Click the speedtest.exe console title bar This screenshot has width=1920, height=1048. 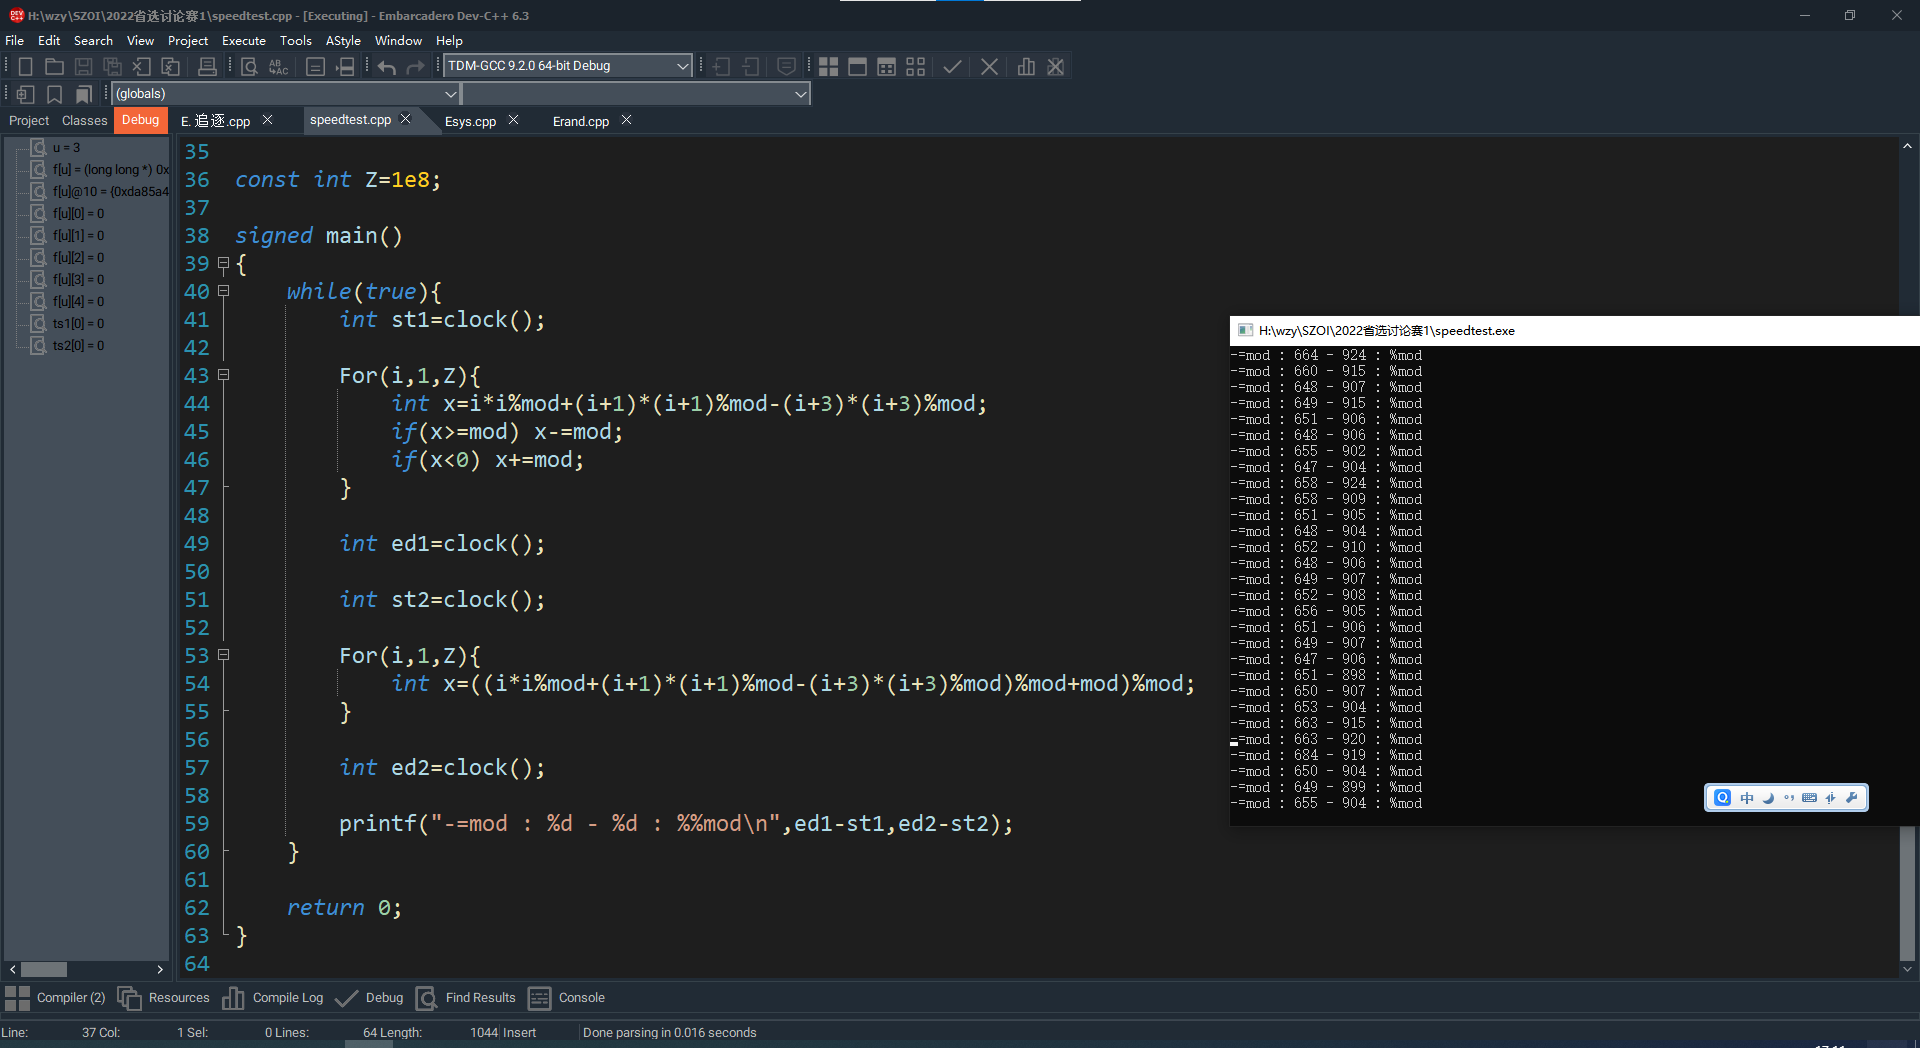click(1574, 331)
